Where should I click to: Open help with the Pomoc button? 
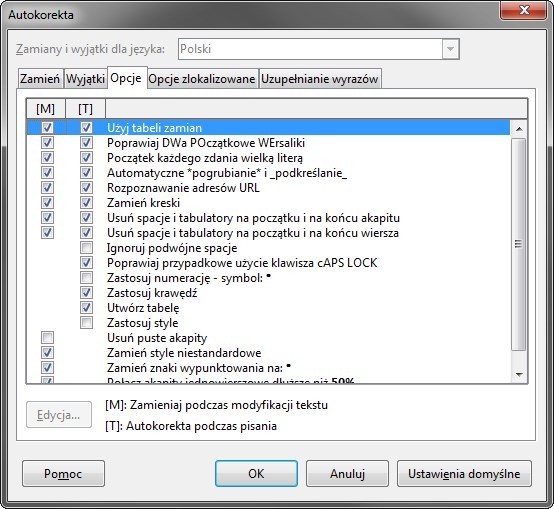pos(63,473)
